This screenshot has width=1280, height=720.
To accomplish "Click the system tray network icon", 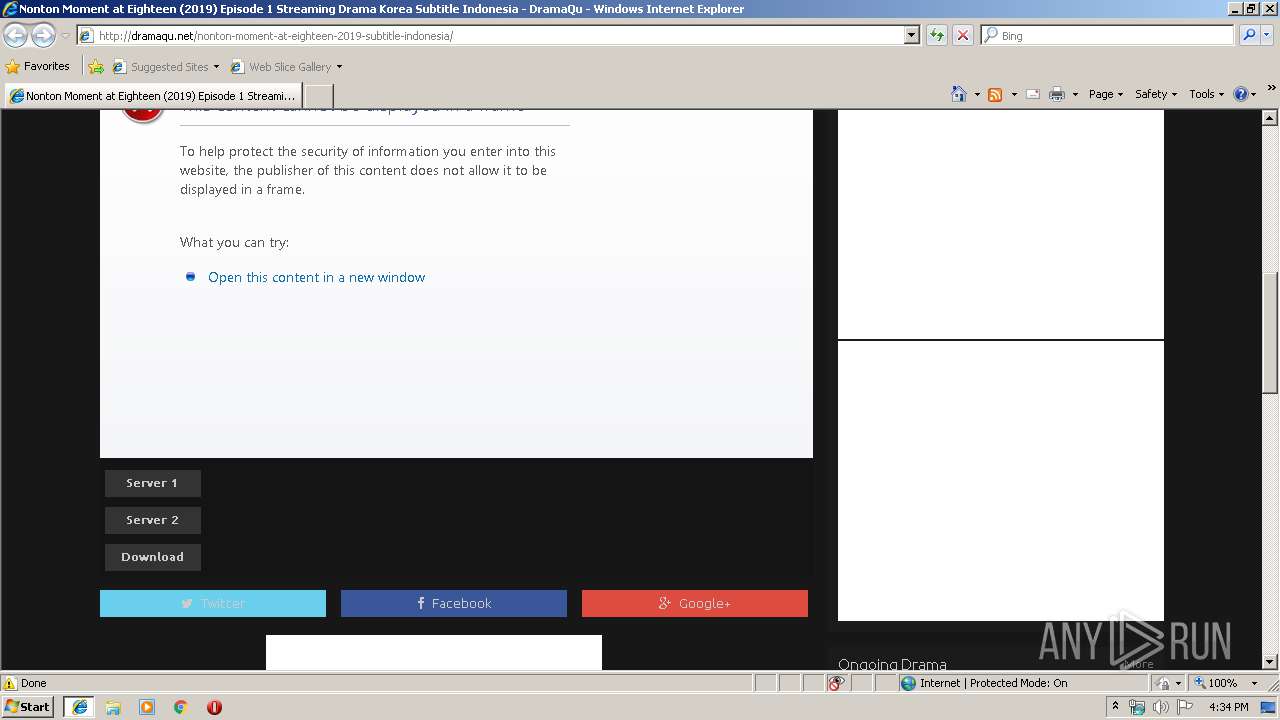I will tap(1137, 707).
